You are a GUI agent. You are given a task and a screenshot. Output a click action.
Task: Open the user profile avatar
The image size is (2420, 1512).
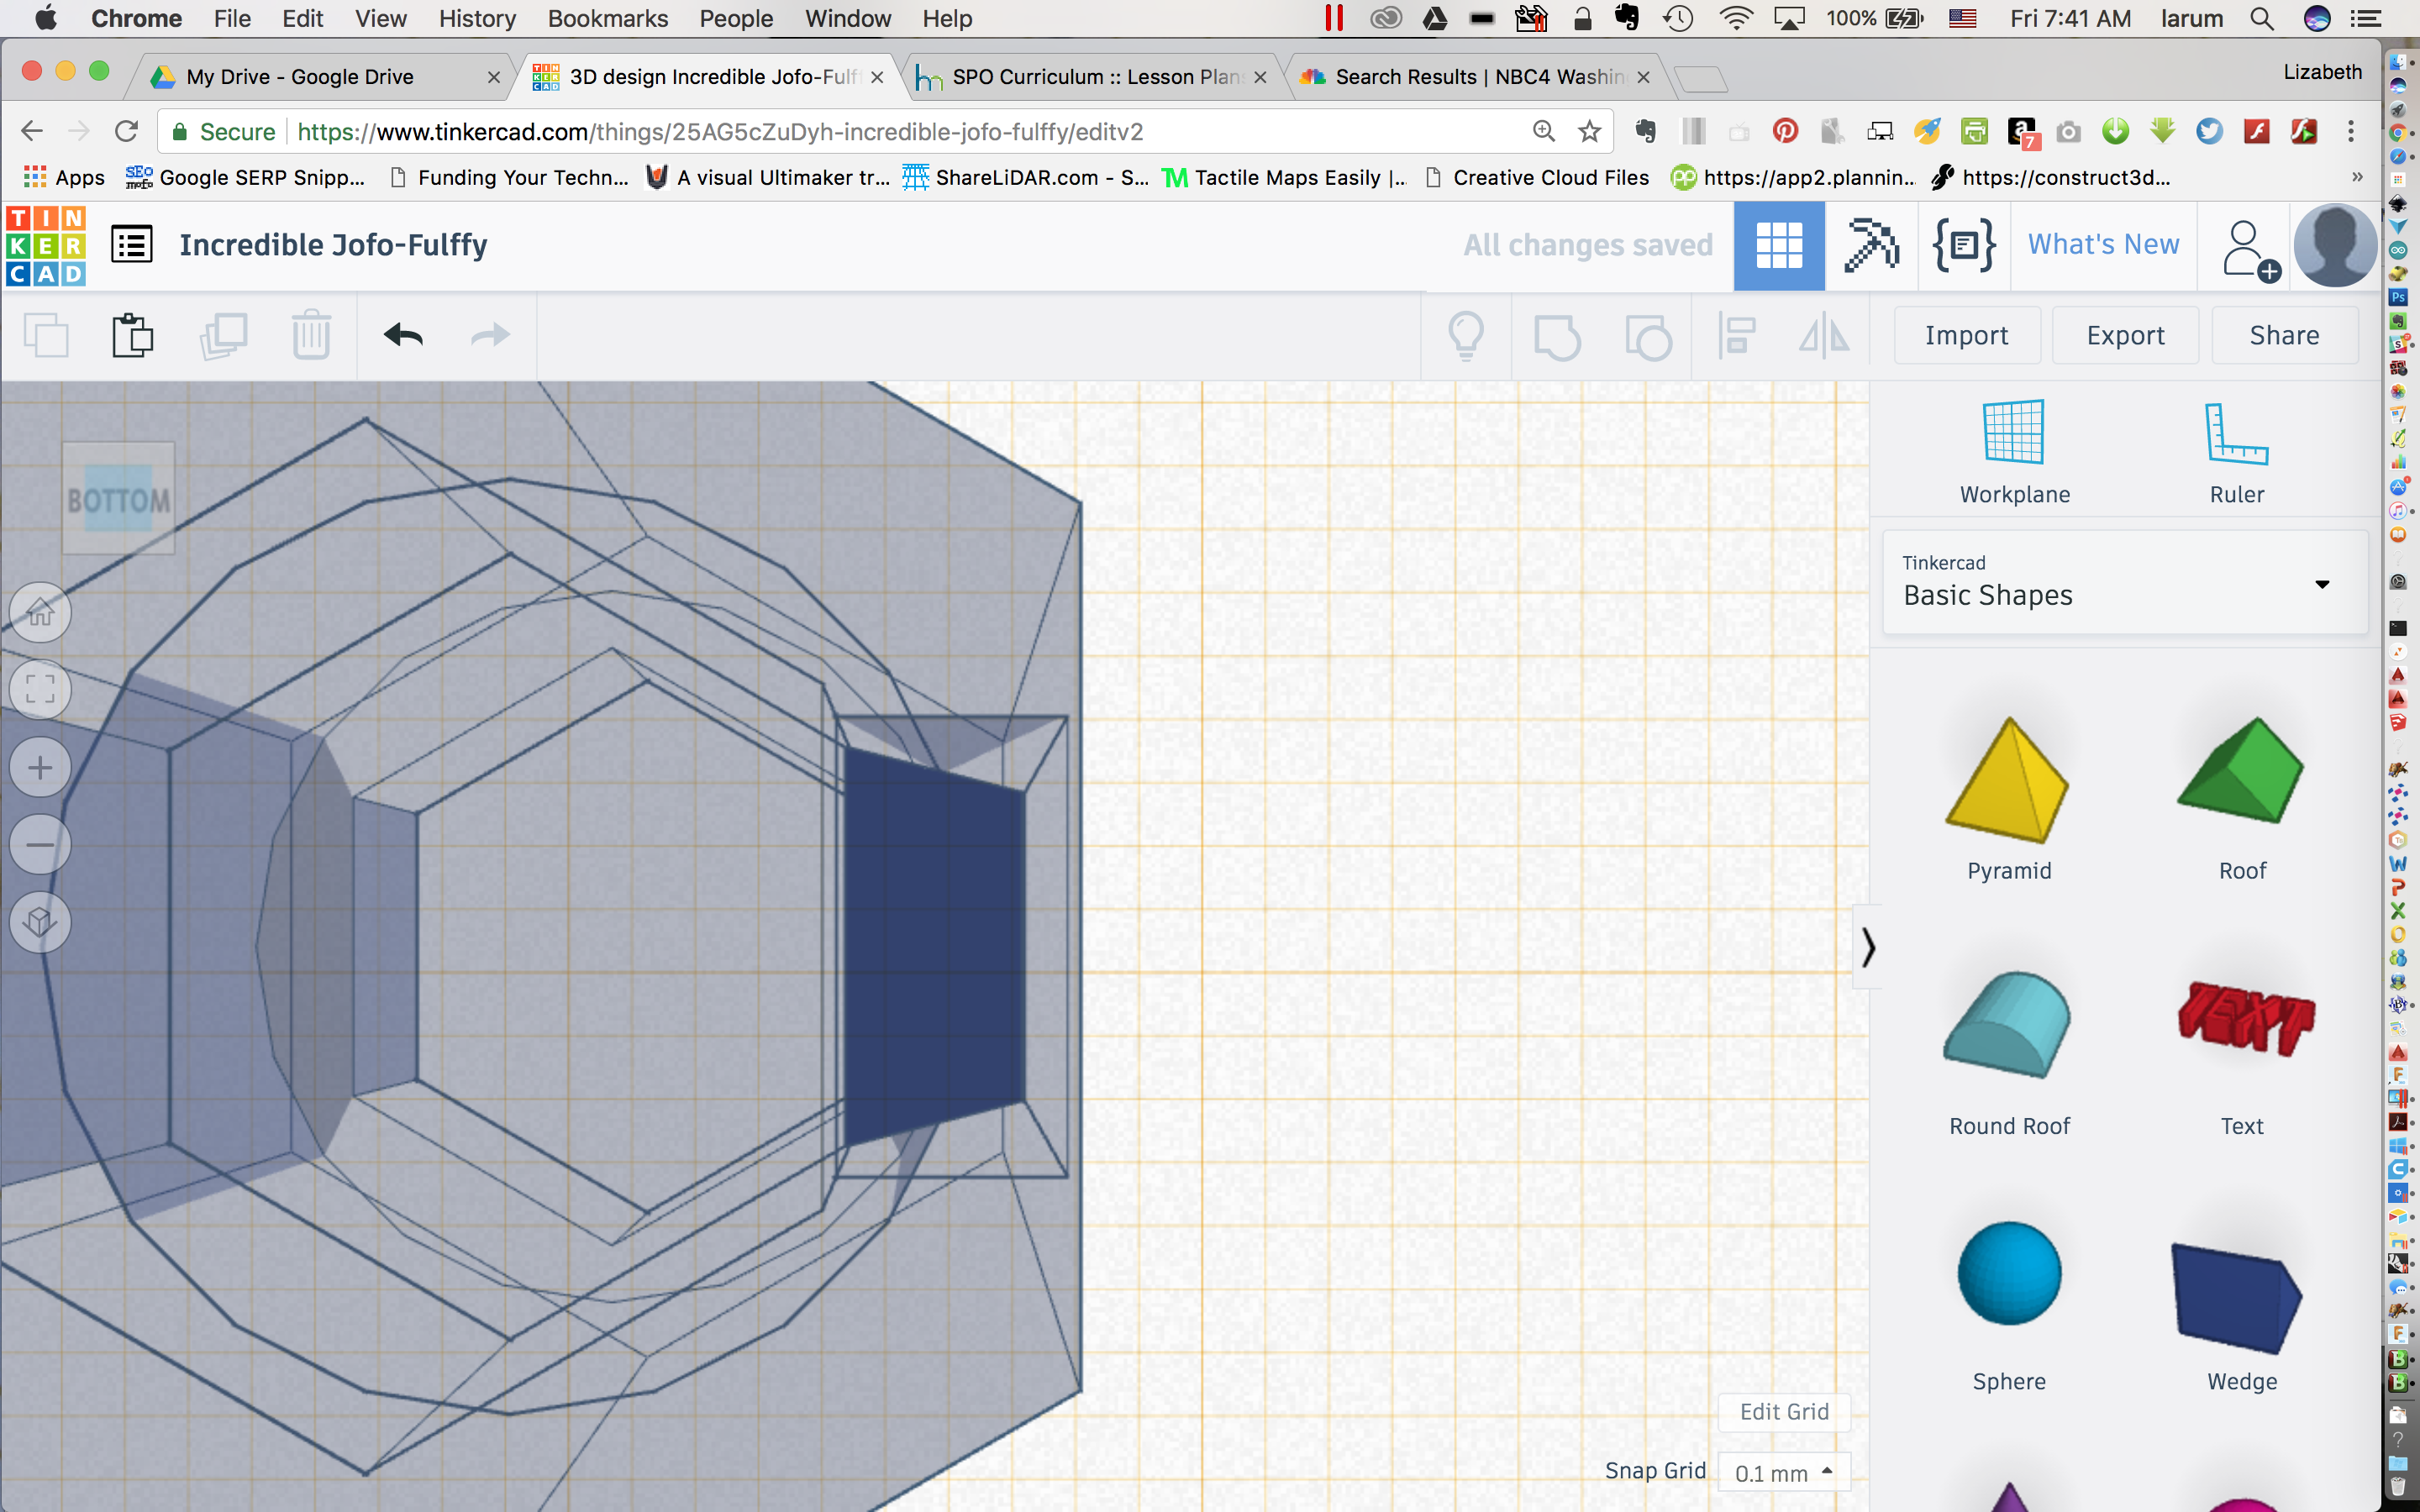point(2335,246)
